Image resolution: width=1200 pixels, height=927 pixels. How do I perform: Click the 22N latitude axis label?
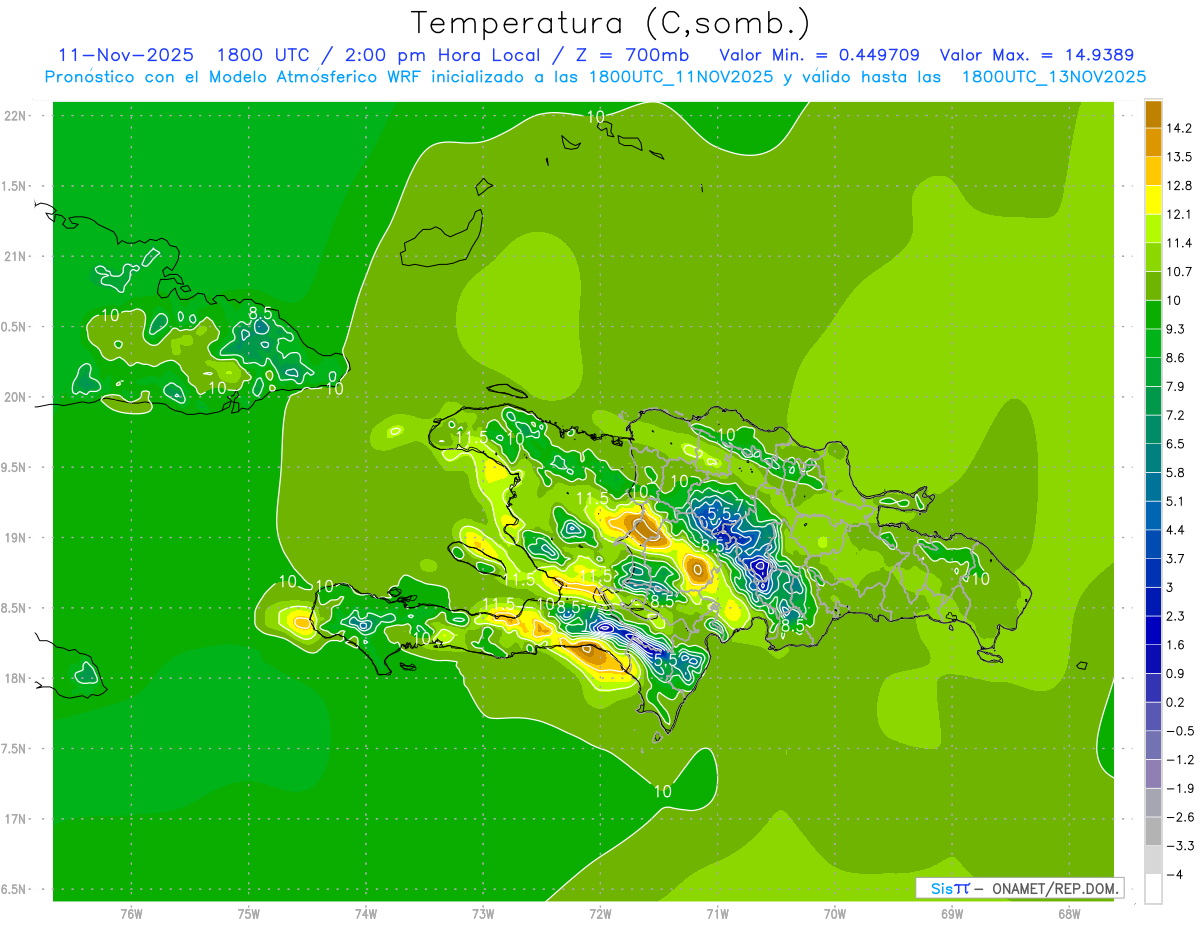[15, 116]
